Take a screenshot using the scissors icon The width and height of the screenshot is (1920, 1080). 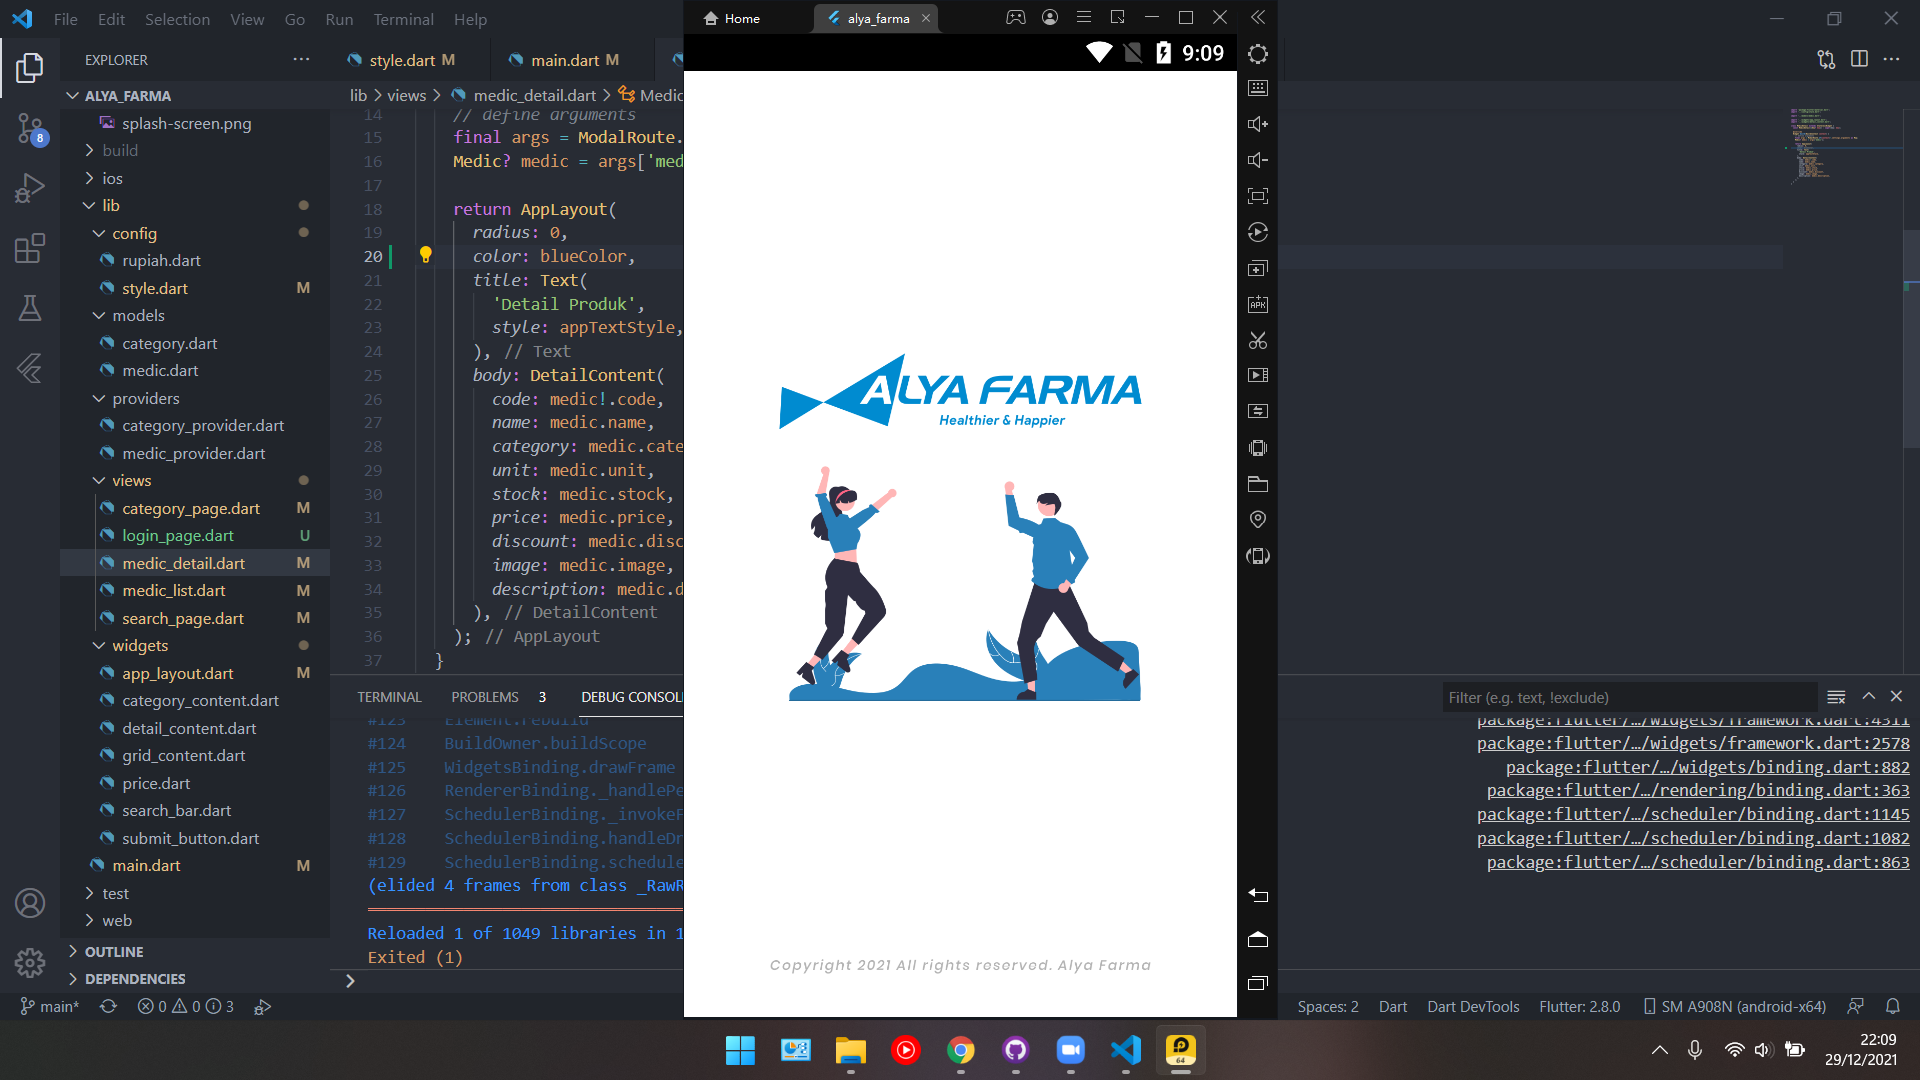1257,341
